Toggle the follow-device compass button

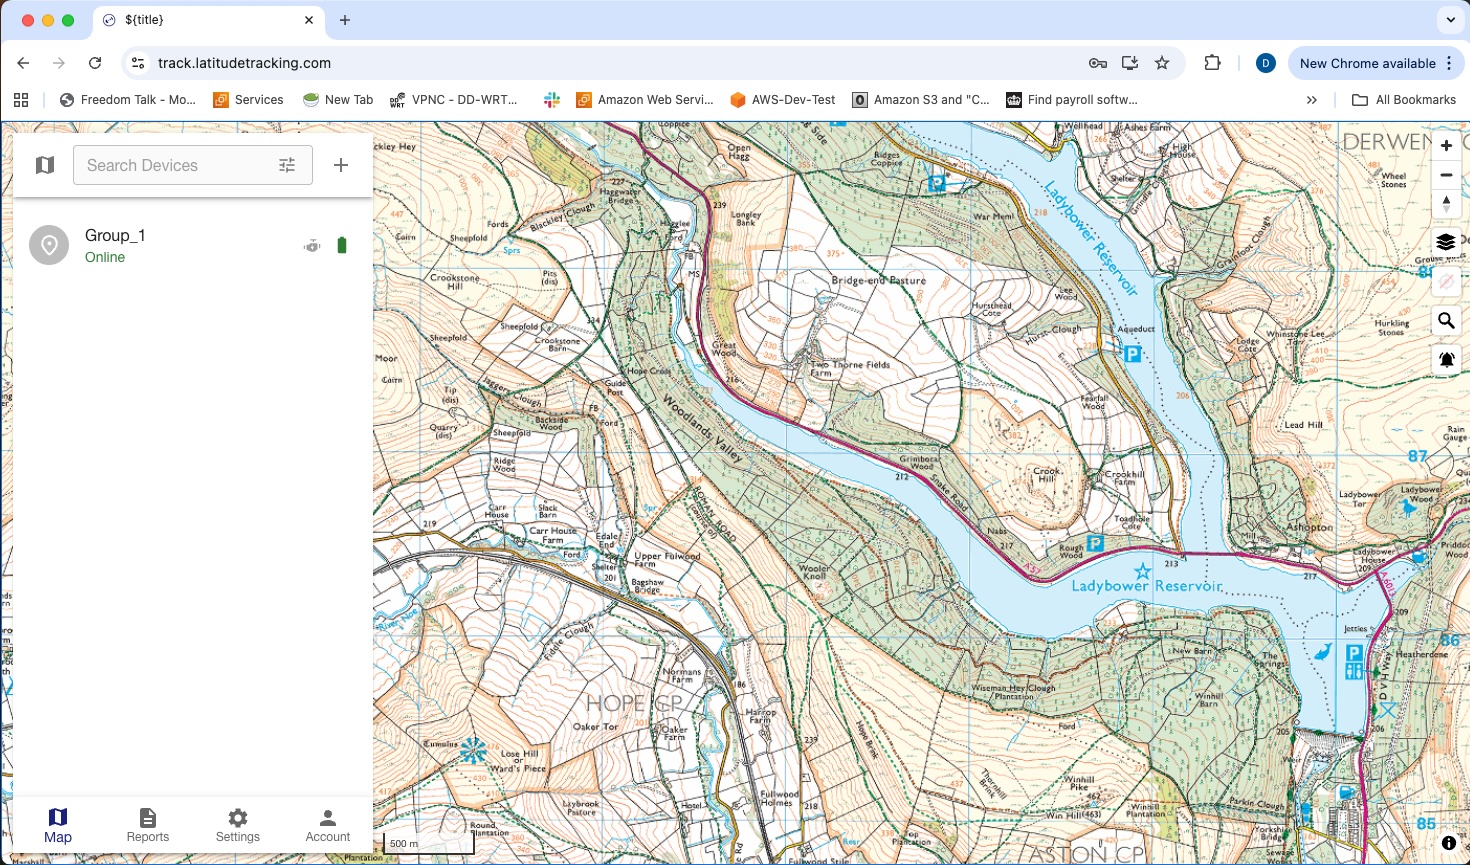(x=1446, y=282)
